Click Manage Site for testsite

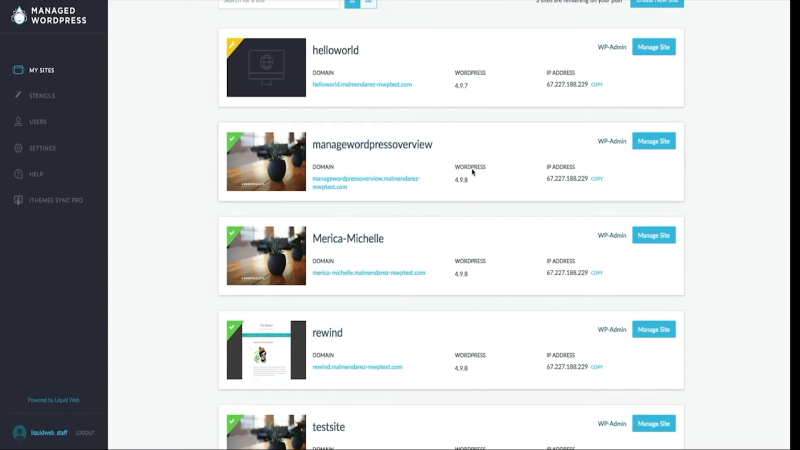click(x=654, y=423)
